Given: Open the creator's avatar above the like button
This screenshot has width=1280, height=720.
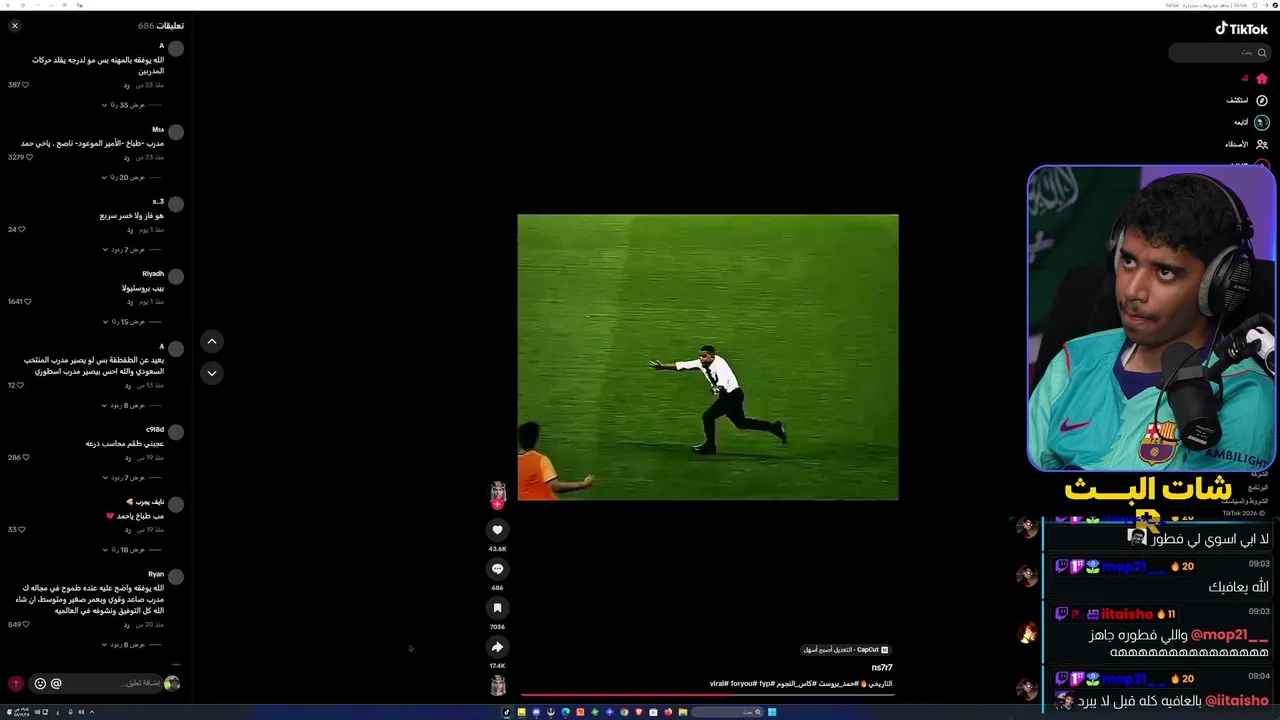Looking at the screenshot, I should 497,490.
